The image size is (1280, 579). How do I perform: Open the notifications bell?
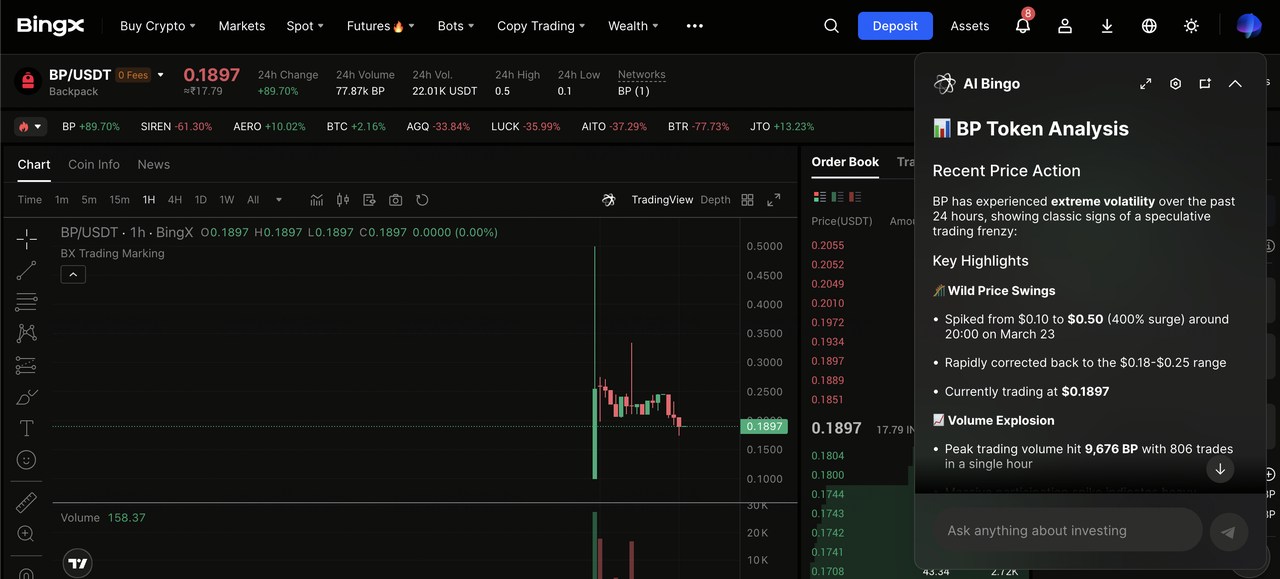[x=1022, y=26]
